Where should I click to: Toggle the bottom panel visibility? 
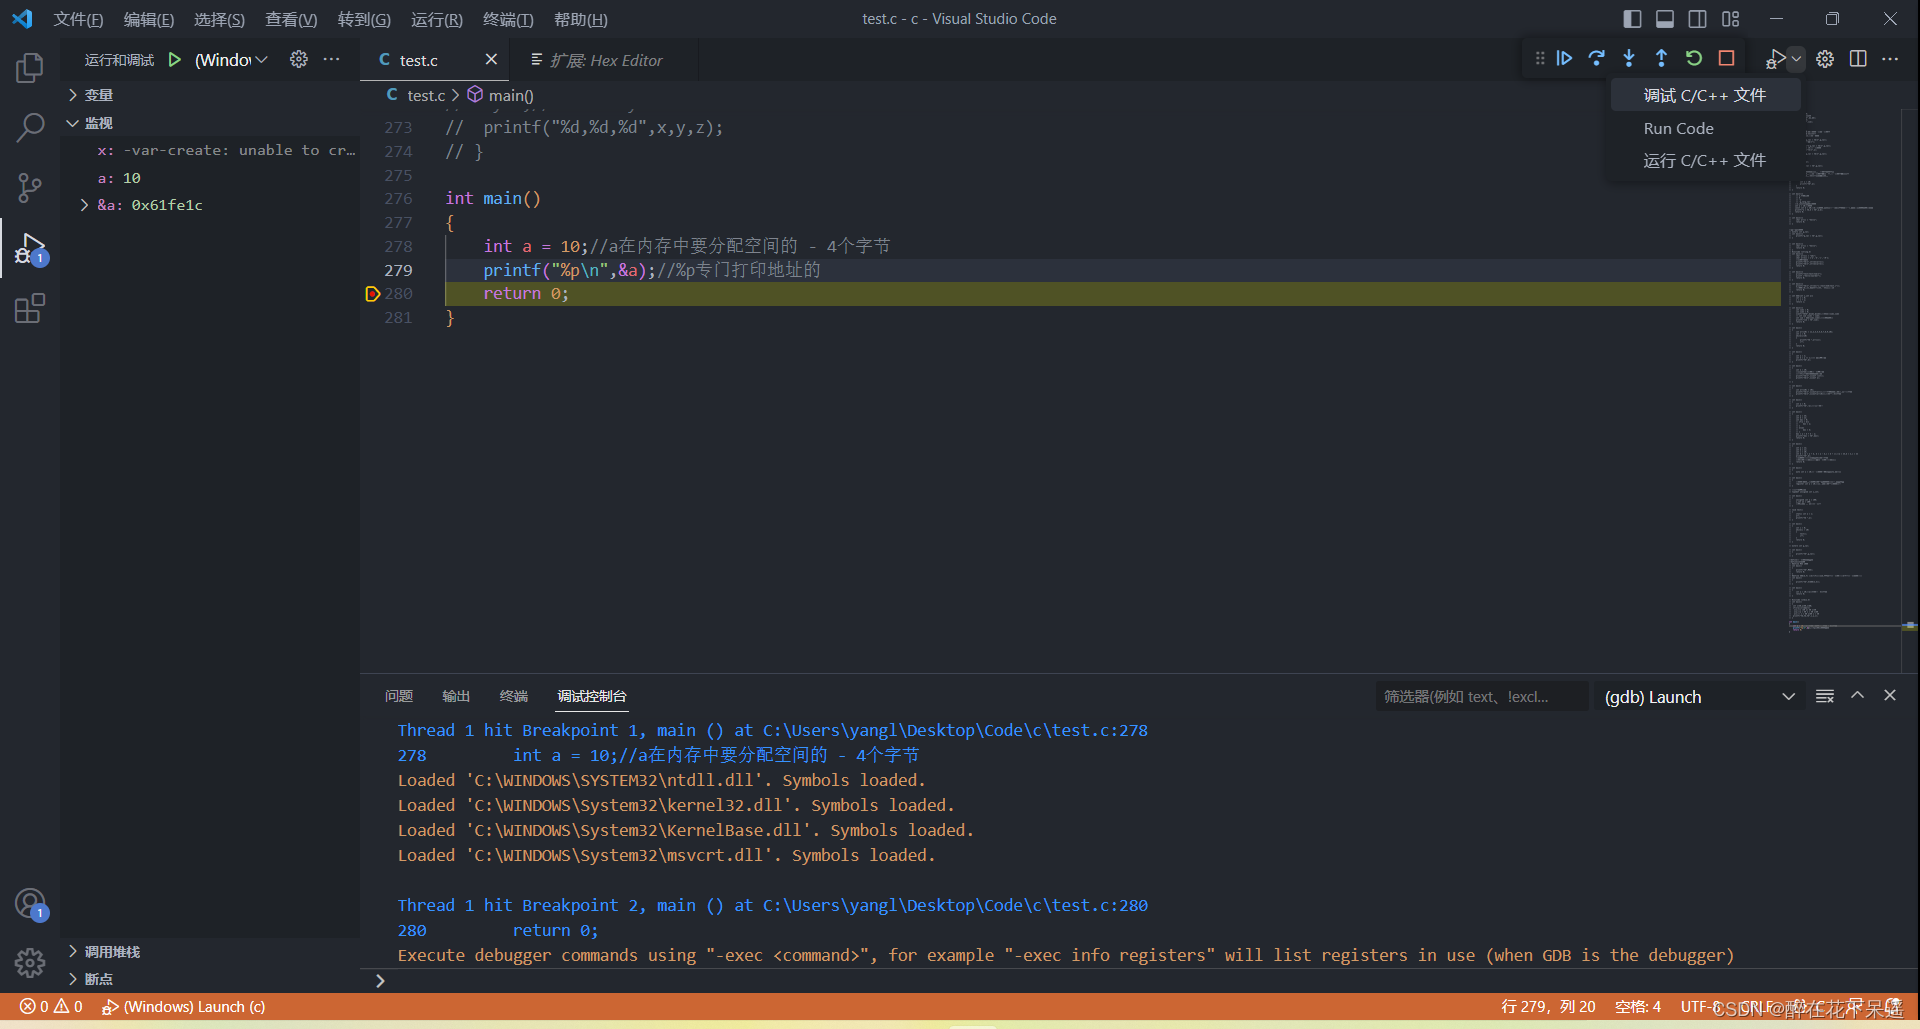click(x=1665, y=19)
